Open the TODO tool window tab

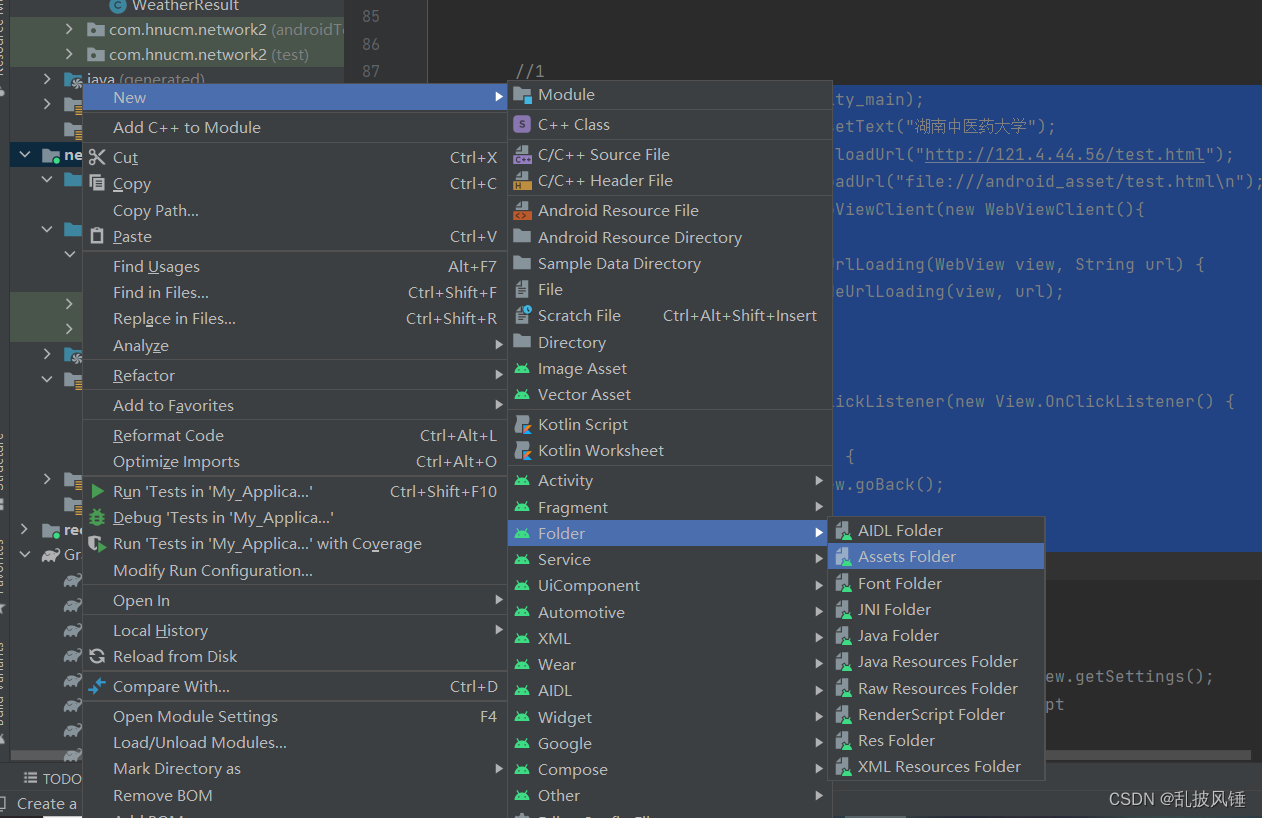(53, 779)
